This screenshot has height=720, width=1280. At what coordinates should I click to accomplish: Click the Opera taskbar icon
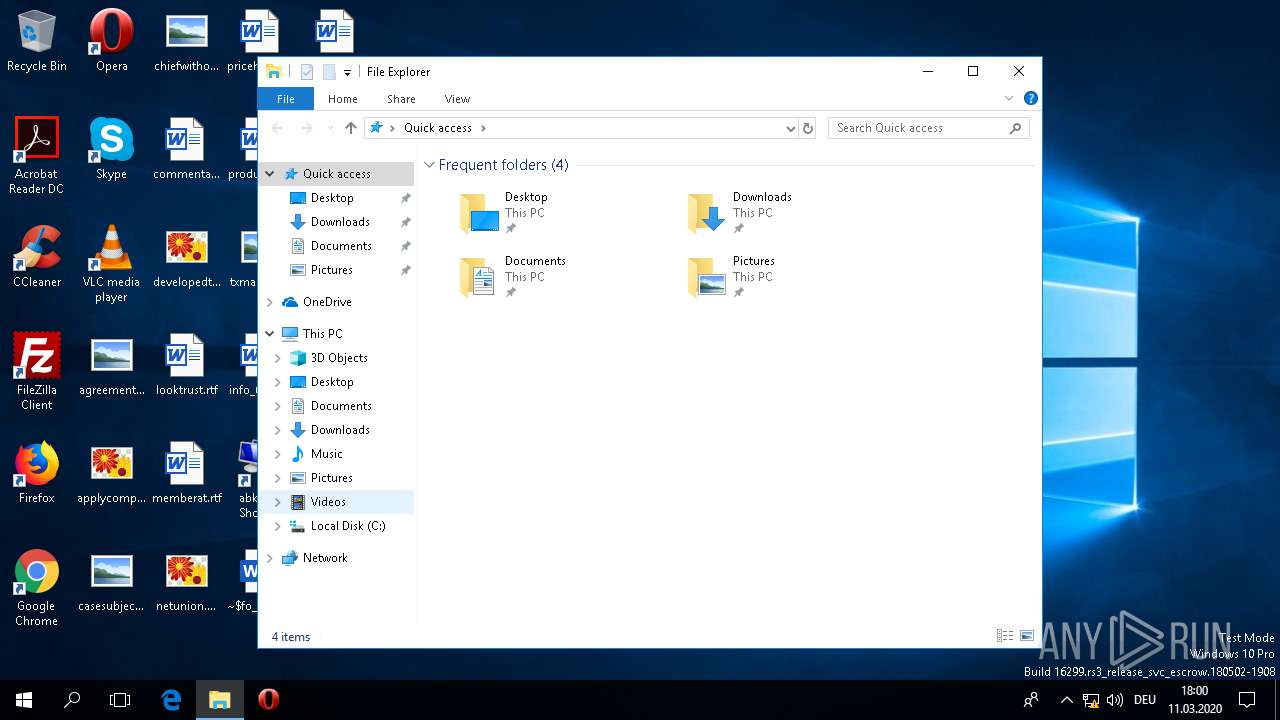(268, 700)
